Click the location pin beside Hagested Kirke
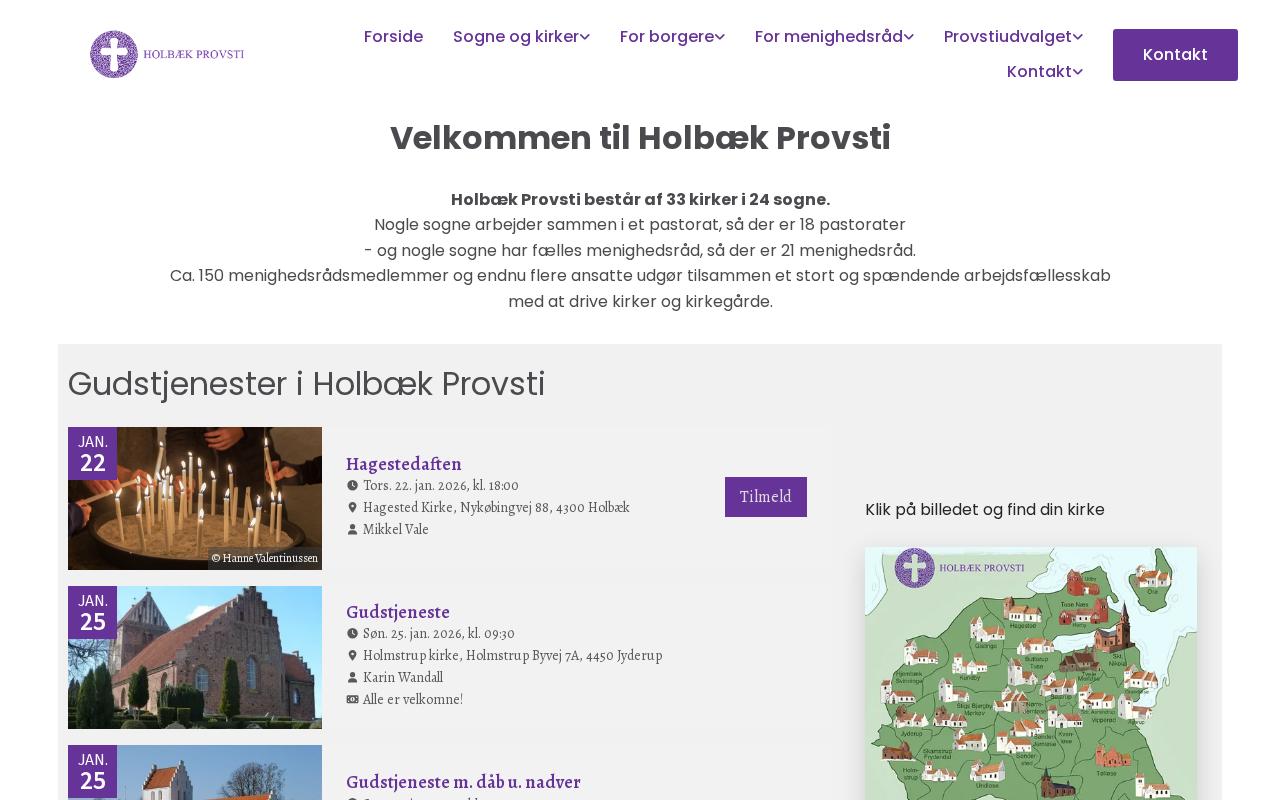 [x=352, y=508]
